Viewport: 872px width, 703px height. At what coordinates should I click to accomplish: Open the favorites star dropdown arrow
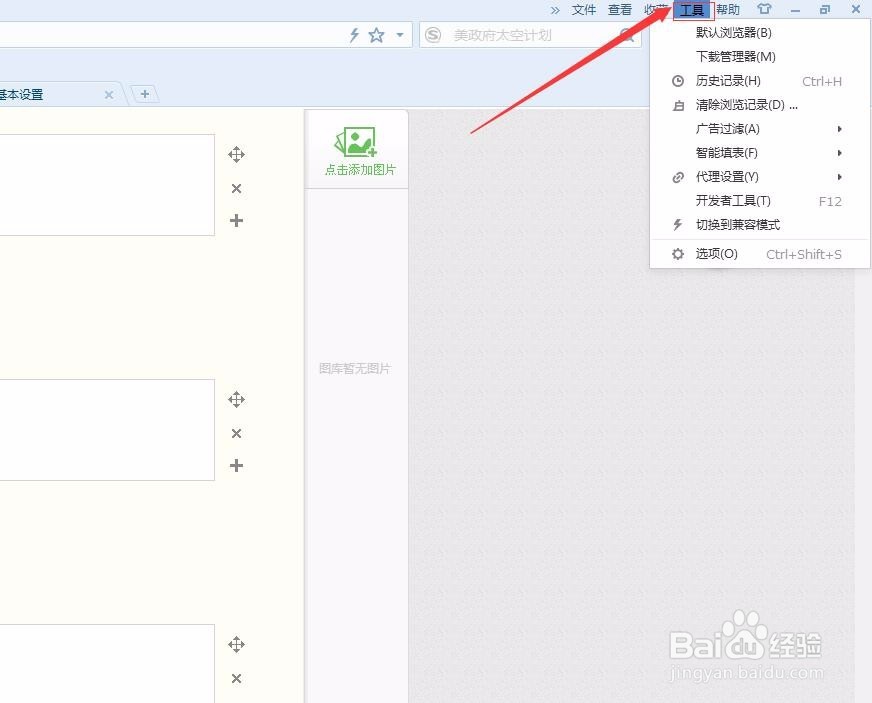tap(397, 34)
